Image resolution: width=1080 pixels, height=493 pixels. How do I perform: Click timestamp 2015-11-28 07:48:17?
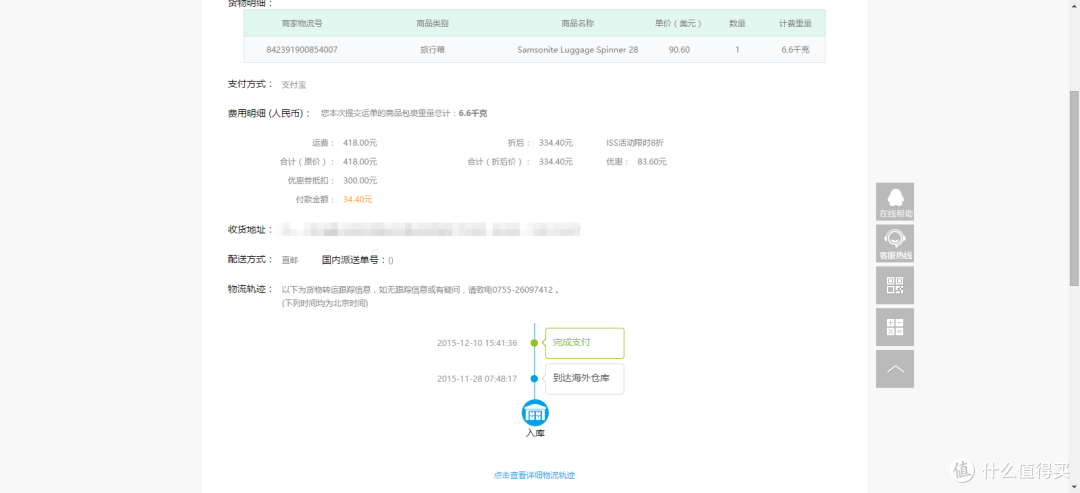[477, 379]
